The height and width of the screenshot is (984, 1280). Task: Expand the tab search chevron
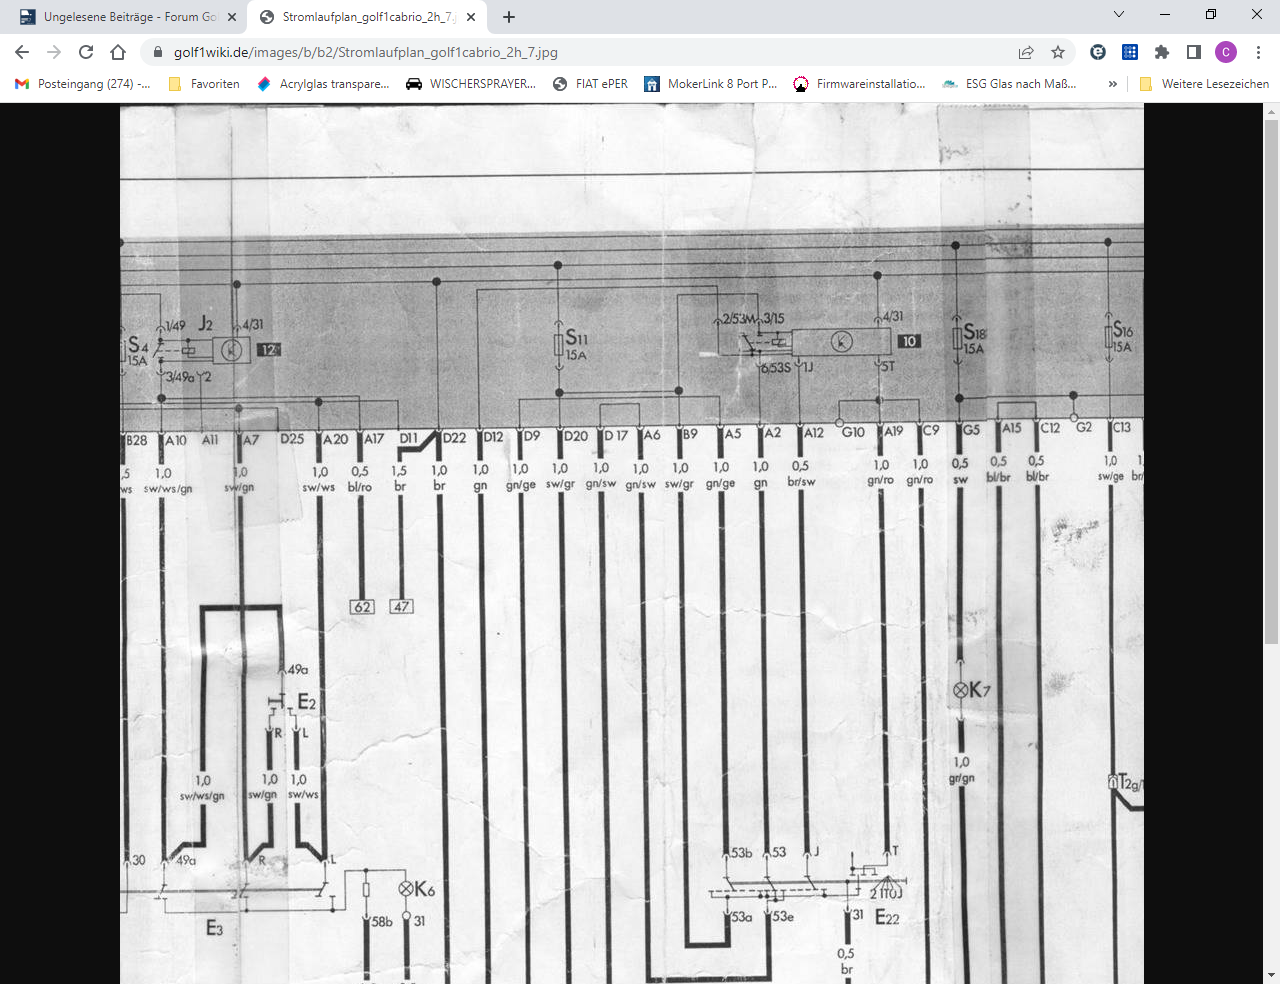[1119, 15]
